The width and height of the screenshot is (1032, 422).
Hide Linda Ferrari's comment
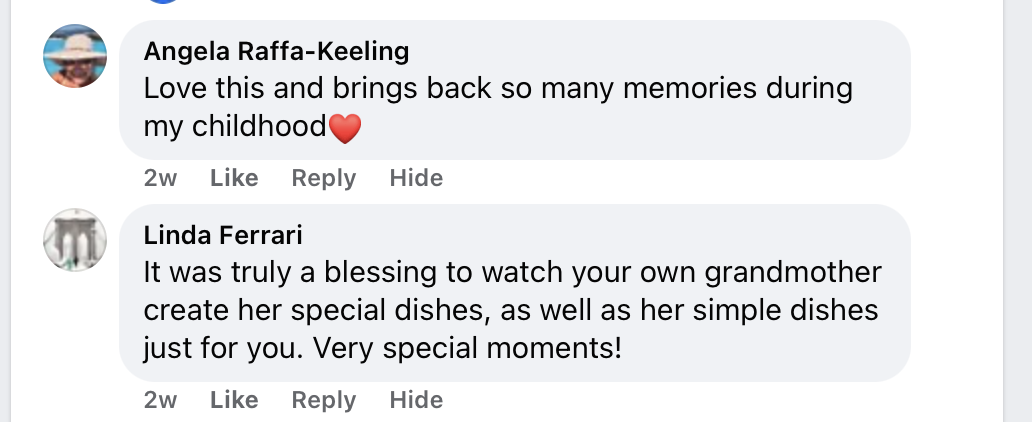point(416,400)
